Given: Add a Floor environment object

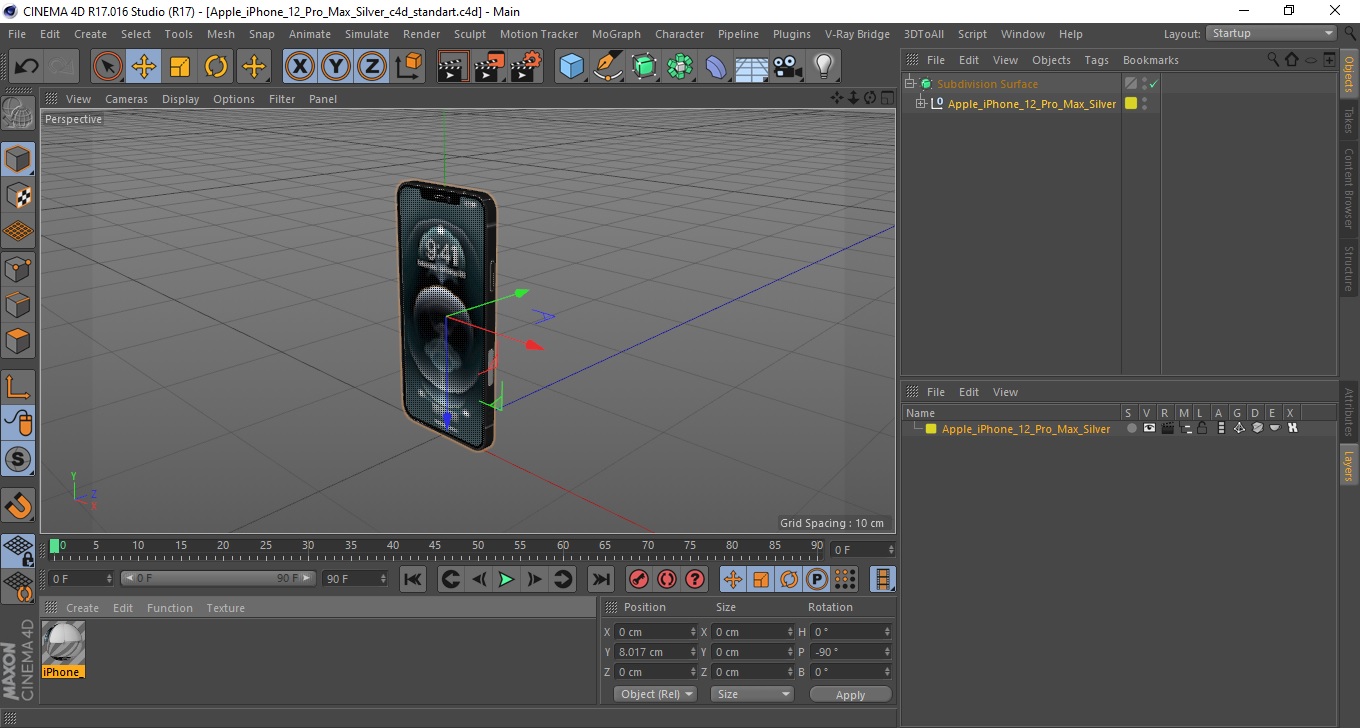Looking at the screenshot, I should coord(751,67).
